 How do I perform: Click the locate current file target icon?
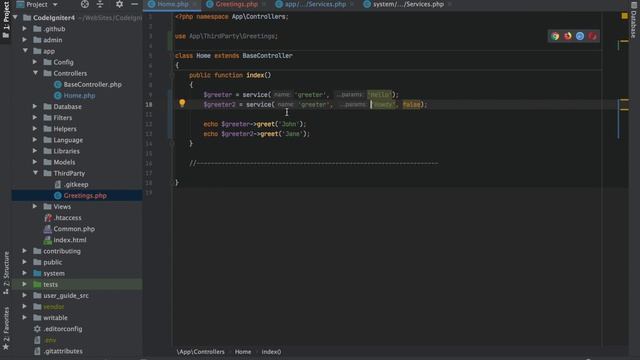pyautogui.click(x=84, y=4)
